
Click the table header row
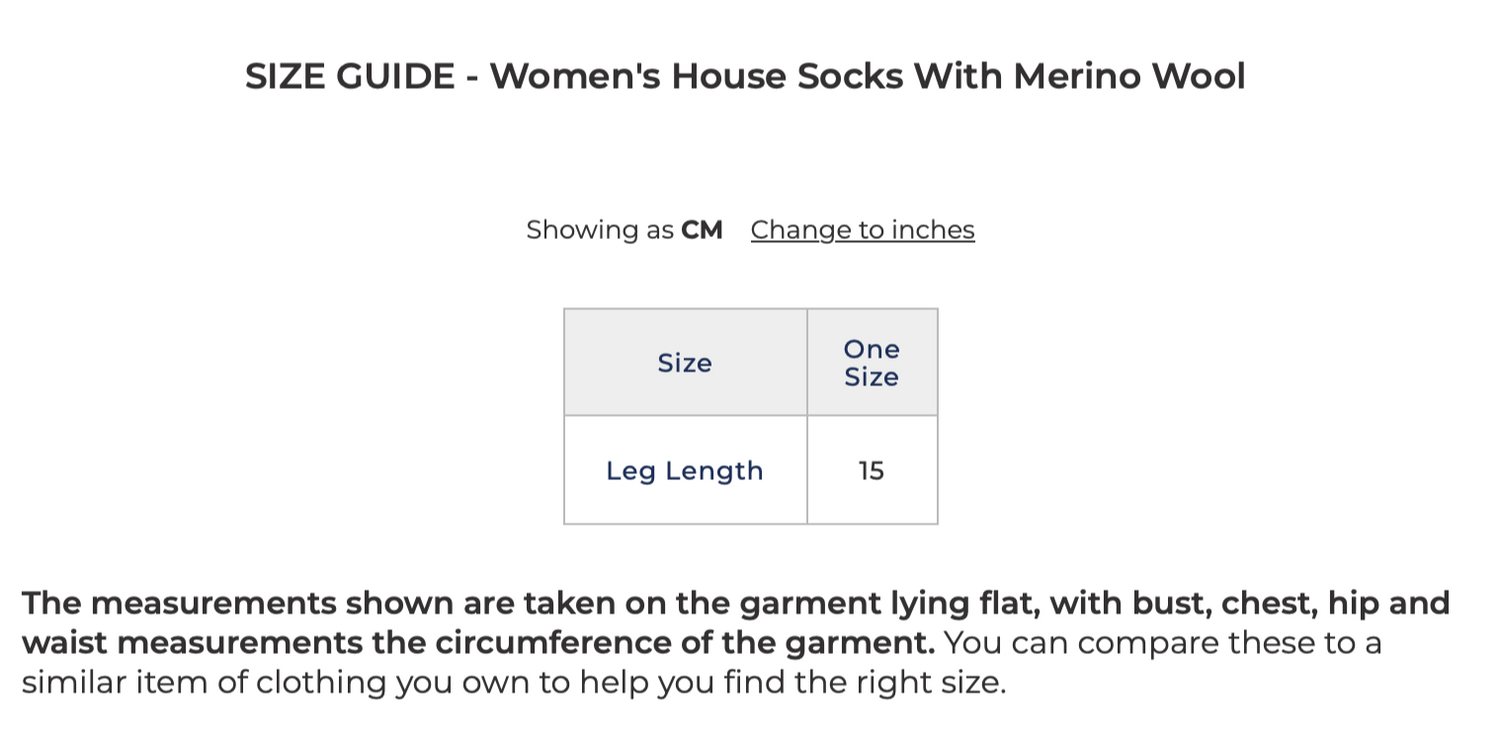(751, 362)
